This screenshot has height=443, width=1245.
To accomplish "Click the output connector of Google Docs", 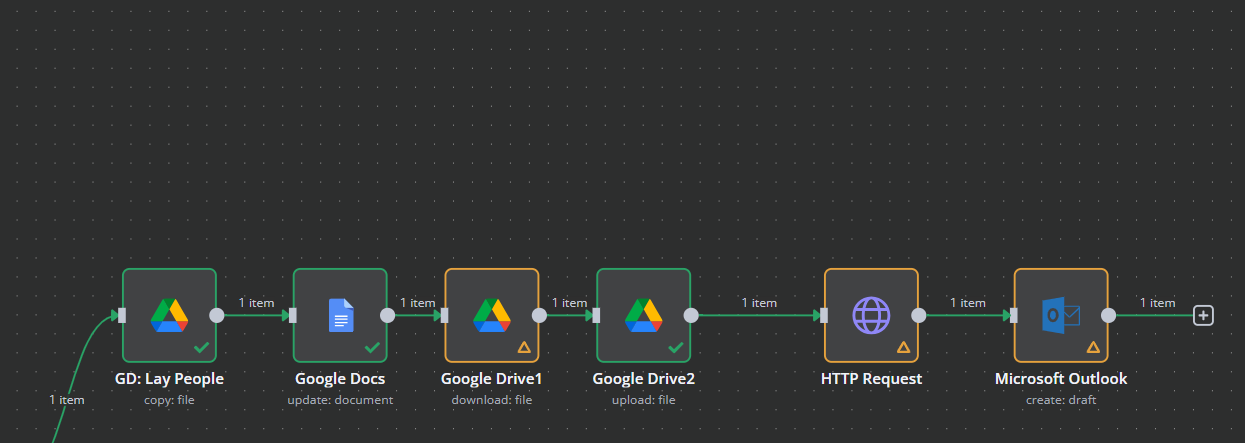I will point(387,315).
